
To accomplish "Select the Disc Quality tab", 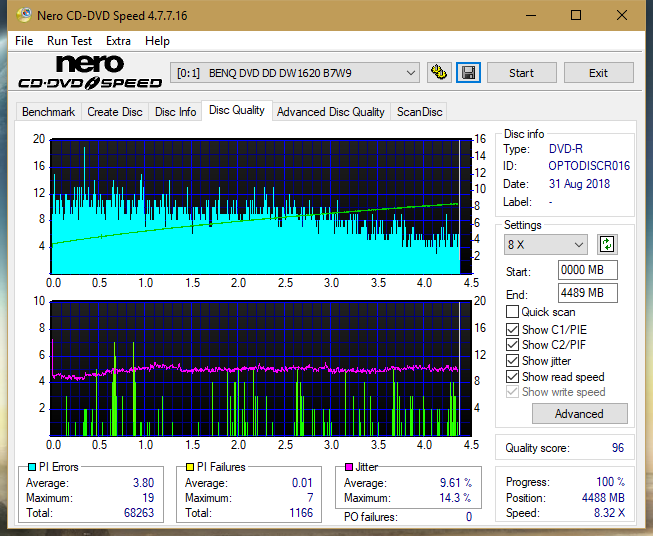I will [x=237, y=110].
